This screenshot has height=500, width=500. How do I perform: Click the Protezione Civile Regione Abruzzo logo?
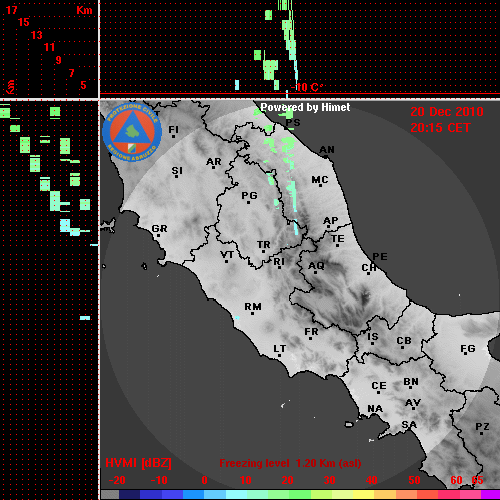(132, 132)
